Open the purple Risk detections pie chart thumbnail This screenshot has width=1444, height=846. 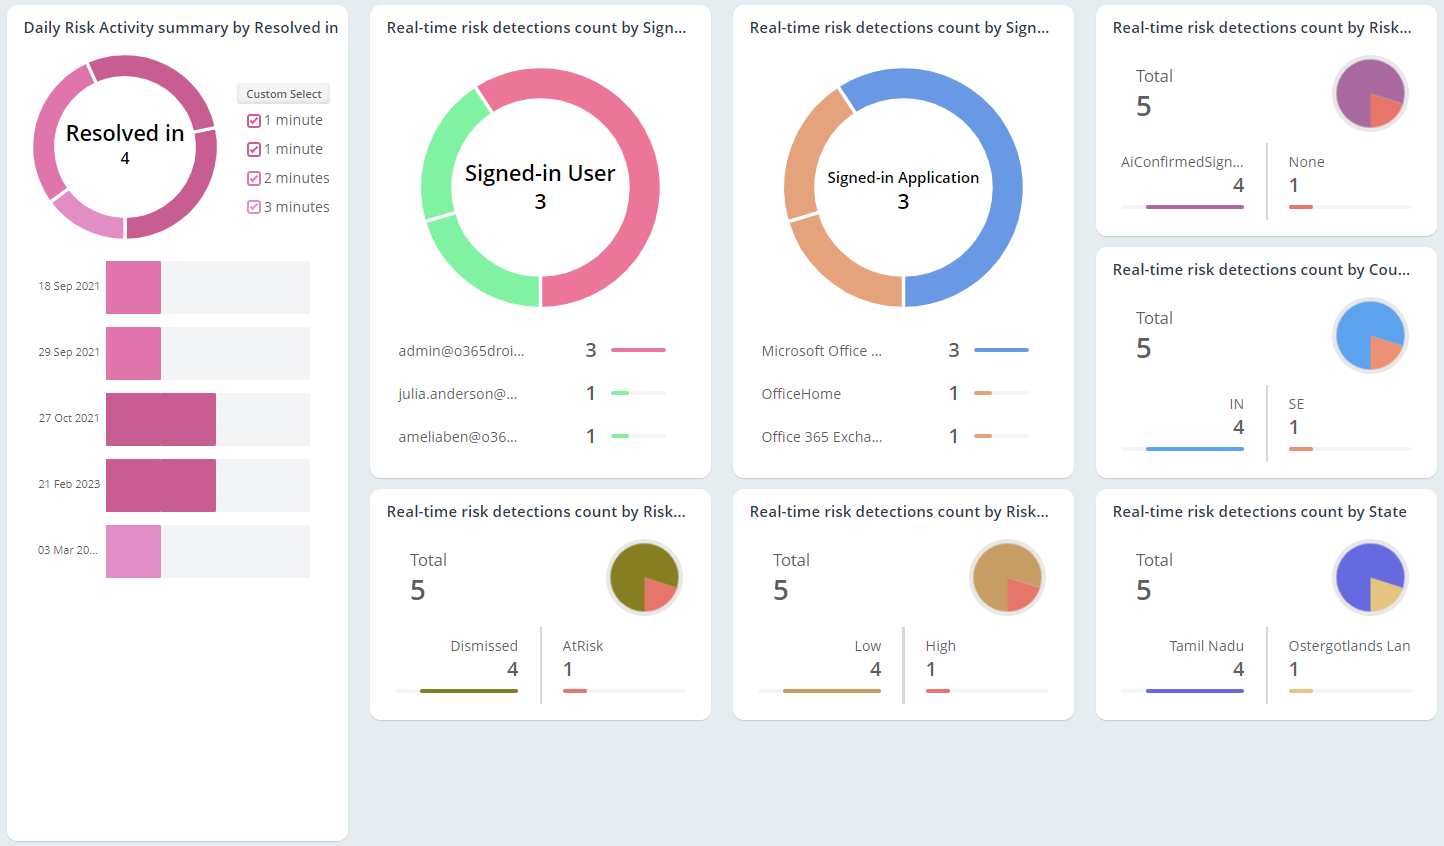click(1371, 93)
